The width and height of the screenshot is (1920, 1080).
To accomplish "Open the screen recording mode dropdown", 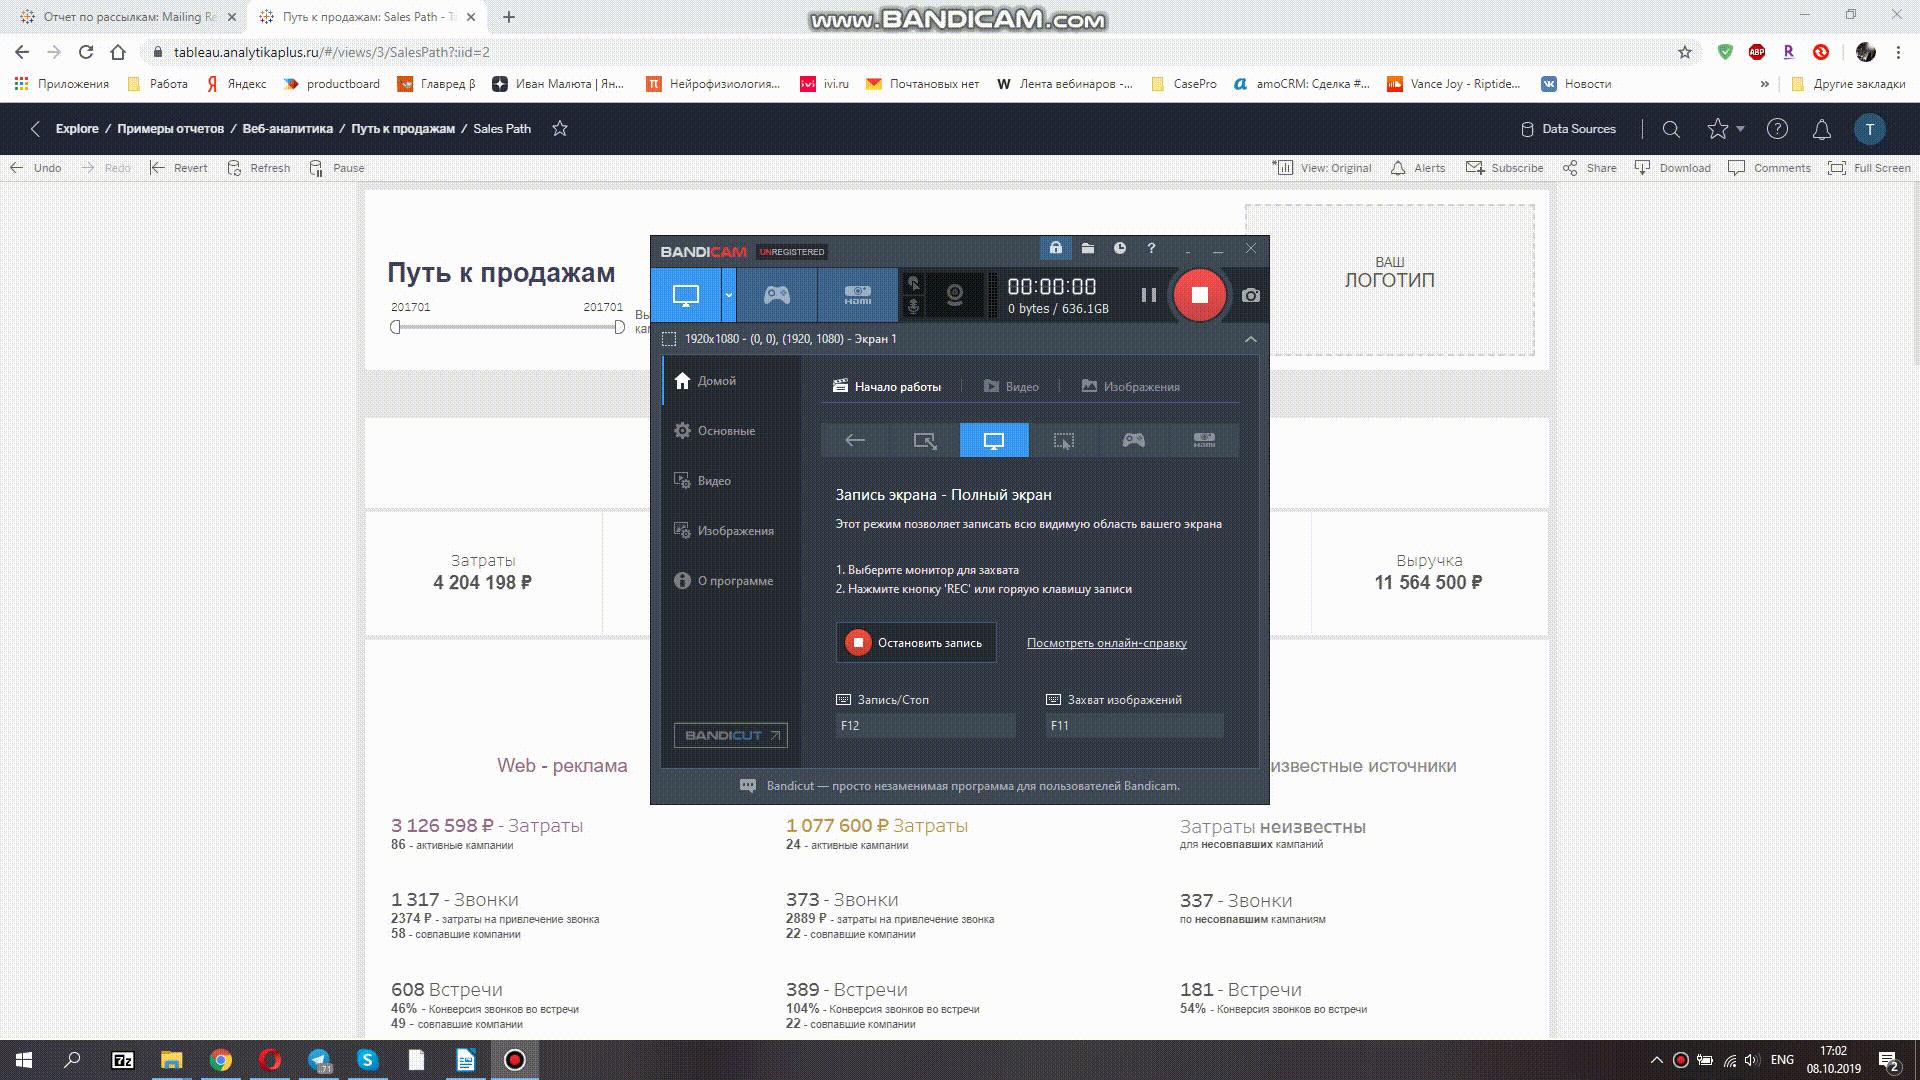I will 728,296.
